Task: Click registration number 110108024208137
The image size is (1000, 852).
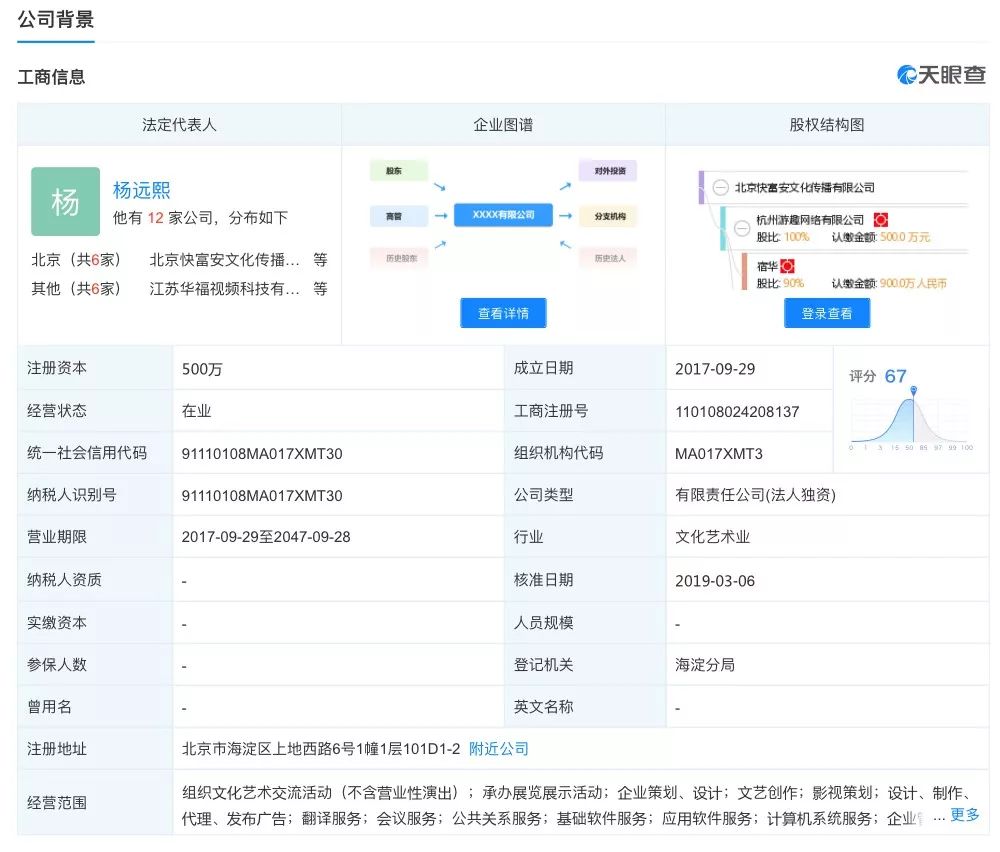Action: coord(737,412)
